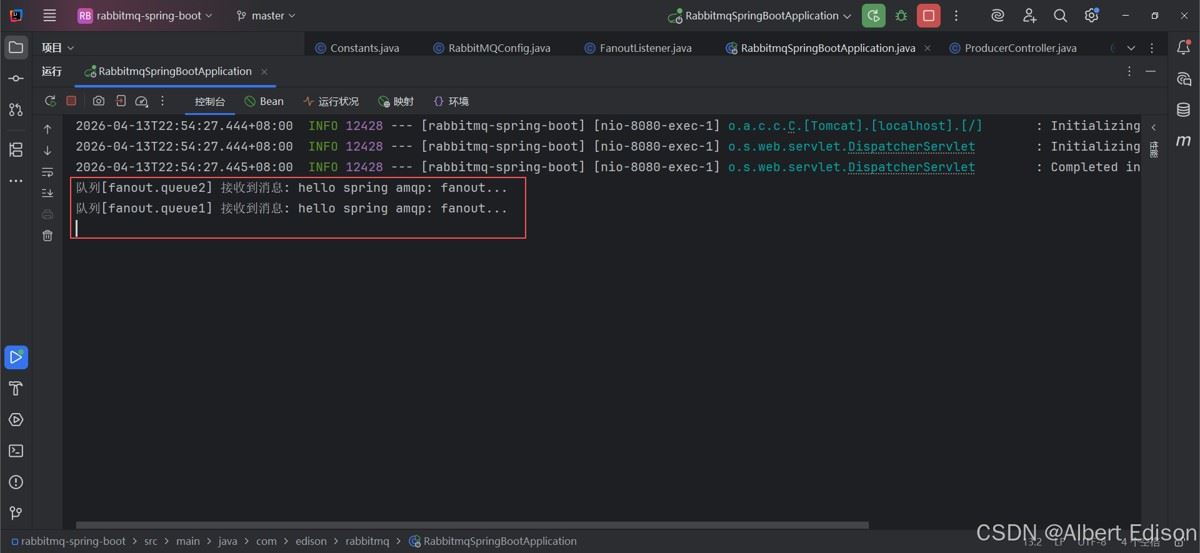Show more tool windows ellipsis
1200x553 pixels.
pos(16,181)
